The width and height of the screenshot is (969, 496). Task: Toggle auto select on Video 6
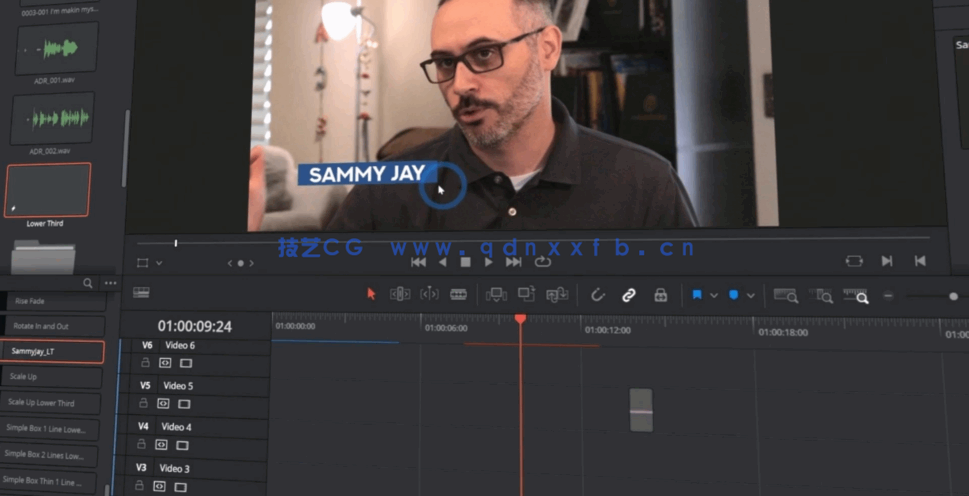(165, 363)
